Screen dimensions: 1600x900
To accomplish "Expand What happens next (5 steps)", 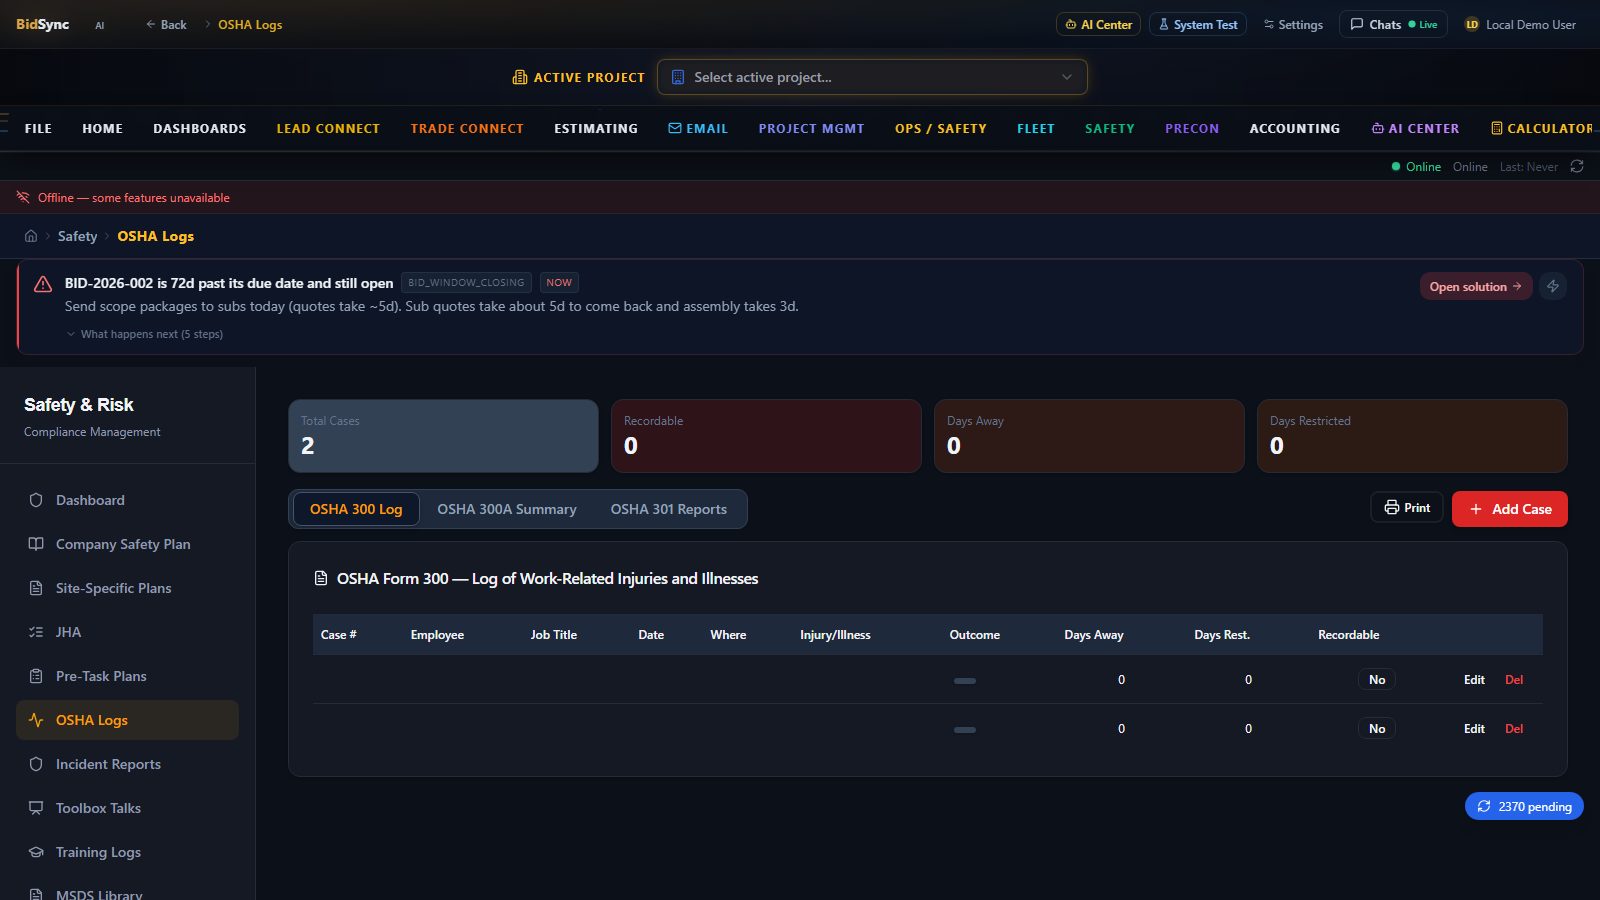I will click(x=144, y=334).
